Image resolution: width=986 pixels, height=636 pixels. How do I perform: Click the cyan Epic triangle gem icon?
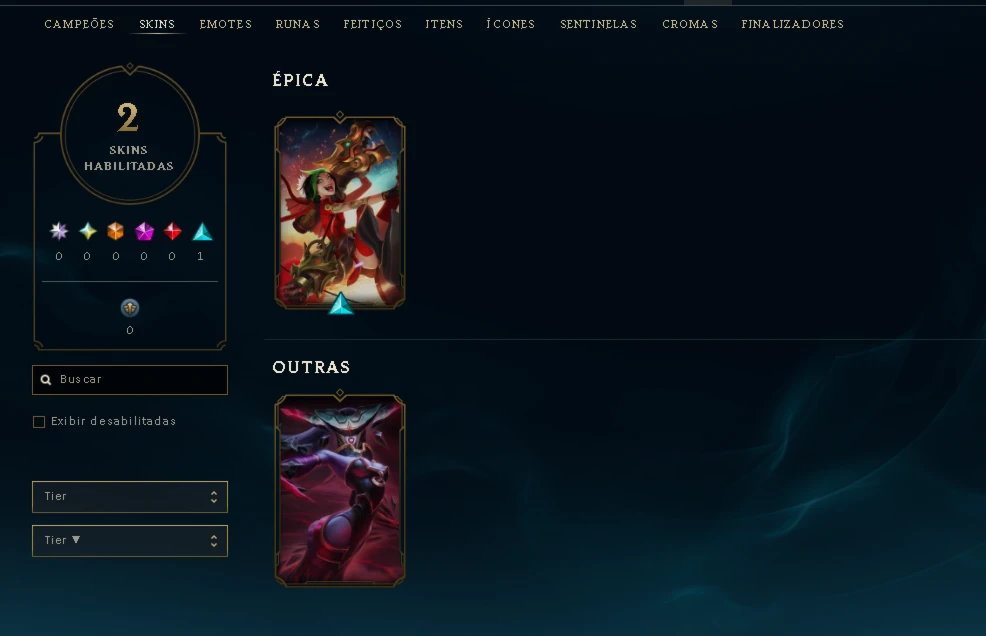[x=202, y=232]
